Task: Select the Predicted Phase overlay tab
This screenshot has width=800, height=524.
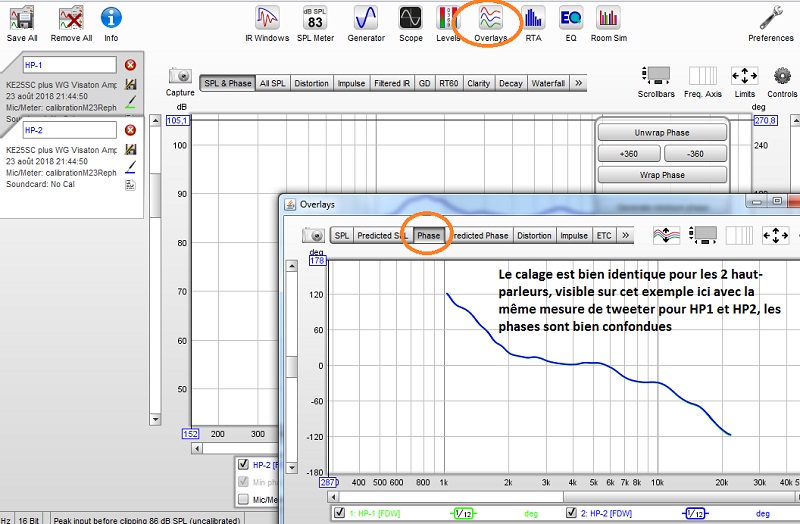Action: (480, 235)
